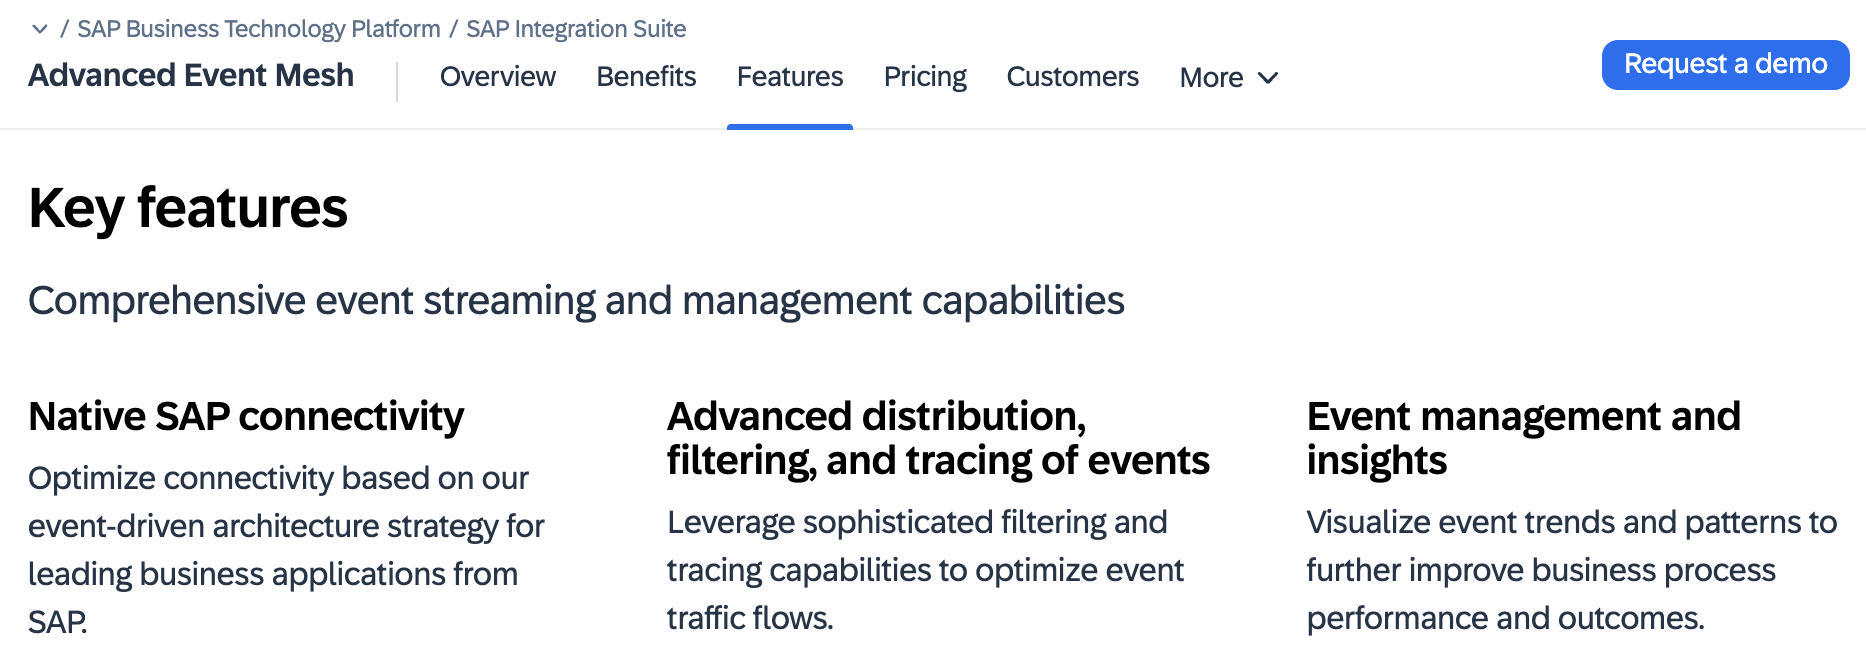This screenshot has width=1866, height=656.
Task: Click the Visualize event trends paragraph
Action: [x=1571, y=570]
